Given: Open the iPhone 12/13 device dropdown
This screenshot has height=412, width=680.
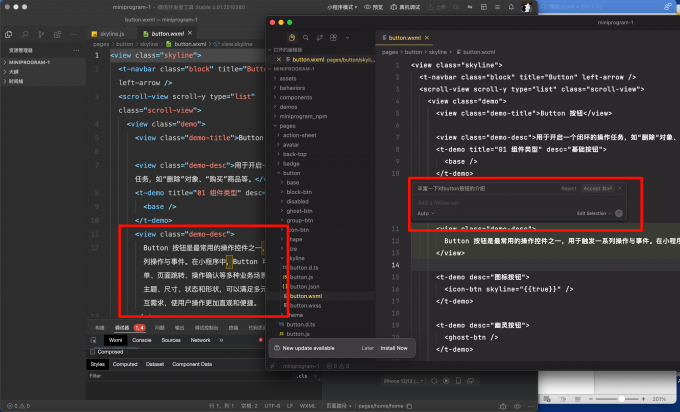Looking at the screenshot, I should [403, 381].
